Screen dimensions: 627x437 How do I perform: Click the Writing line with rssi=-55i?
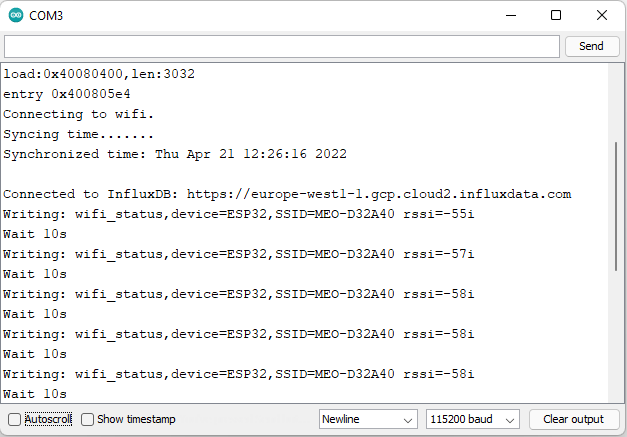click(x=239, y=214)
